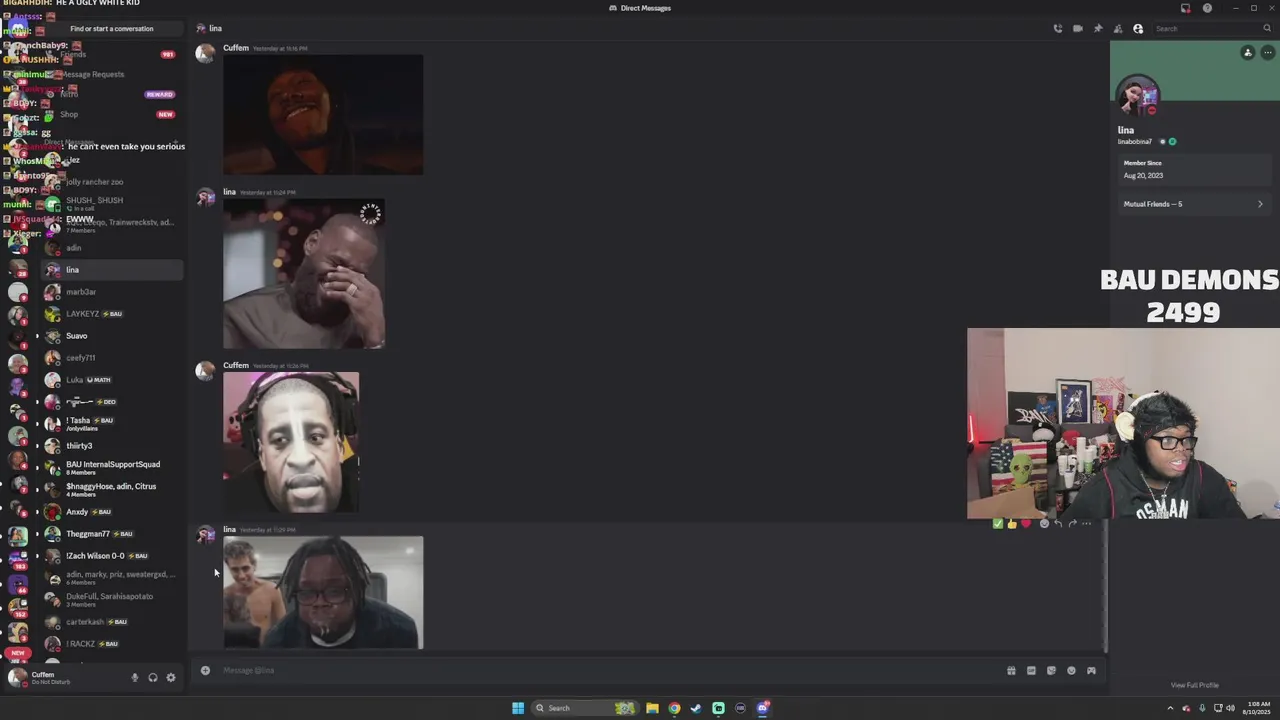React with red heart emoji

pyautogui.click(x=1025, y=523)
